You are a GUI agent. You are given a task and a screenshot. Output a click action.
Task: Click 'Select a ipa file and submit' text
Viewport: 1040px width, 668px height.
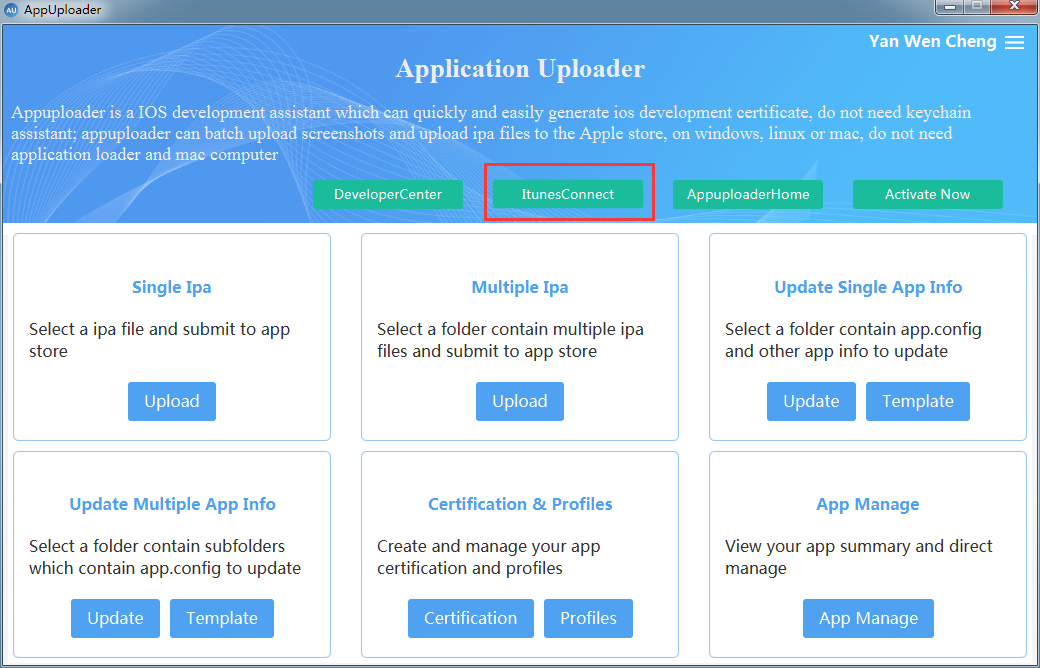159,340
